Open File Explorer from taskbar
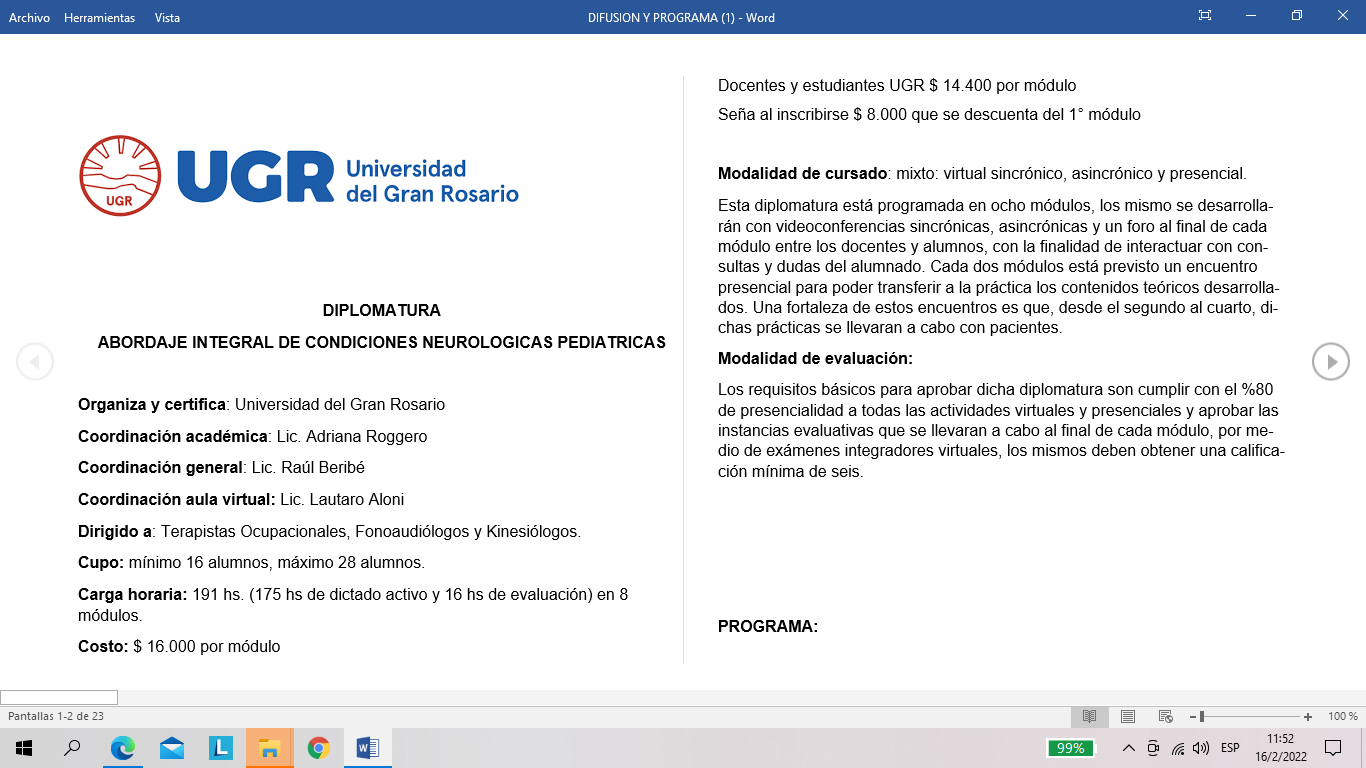This screenshot has height=768, width=1366. pyautogui.click(x=269, y=748)
